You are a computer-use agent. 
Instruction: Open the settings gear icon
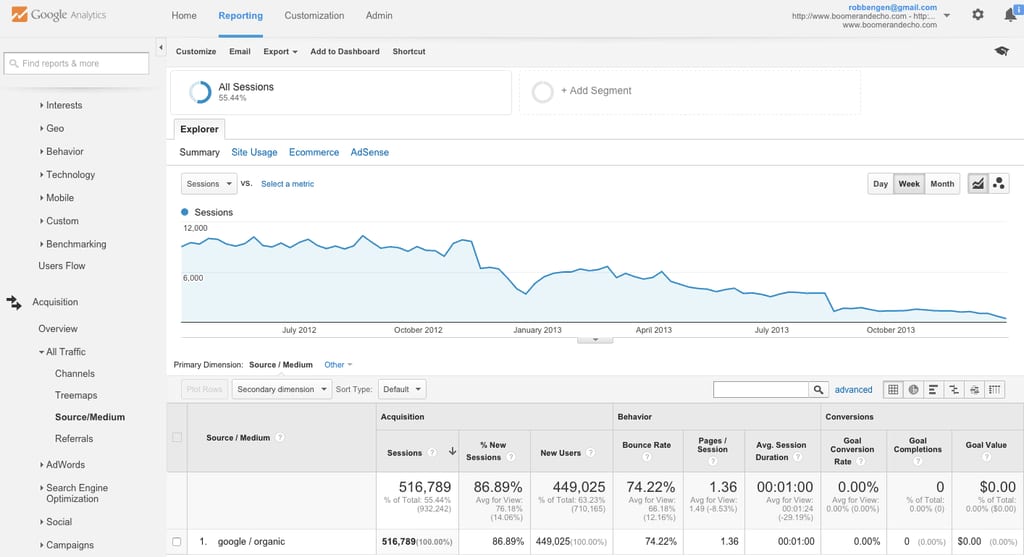pos(978,14)
